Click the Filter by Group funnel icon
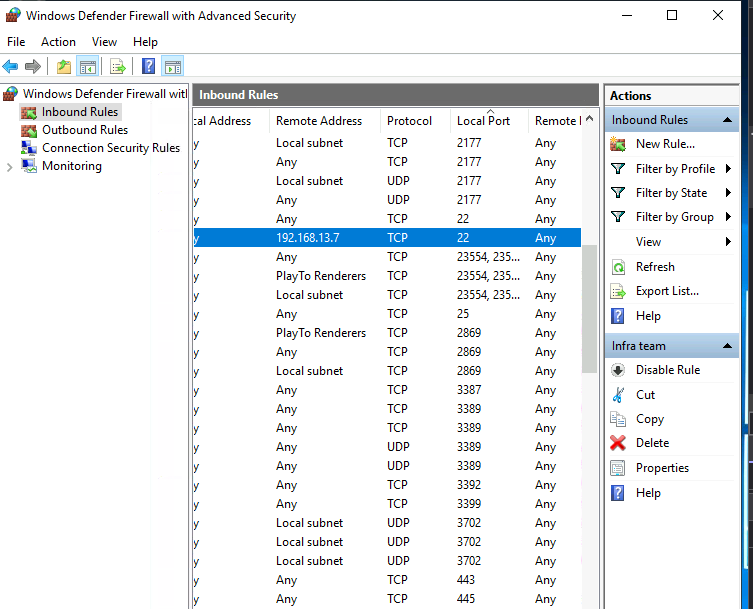 pos(618,217)
